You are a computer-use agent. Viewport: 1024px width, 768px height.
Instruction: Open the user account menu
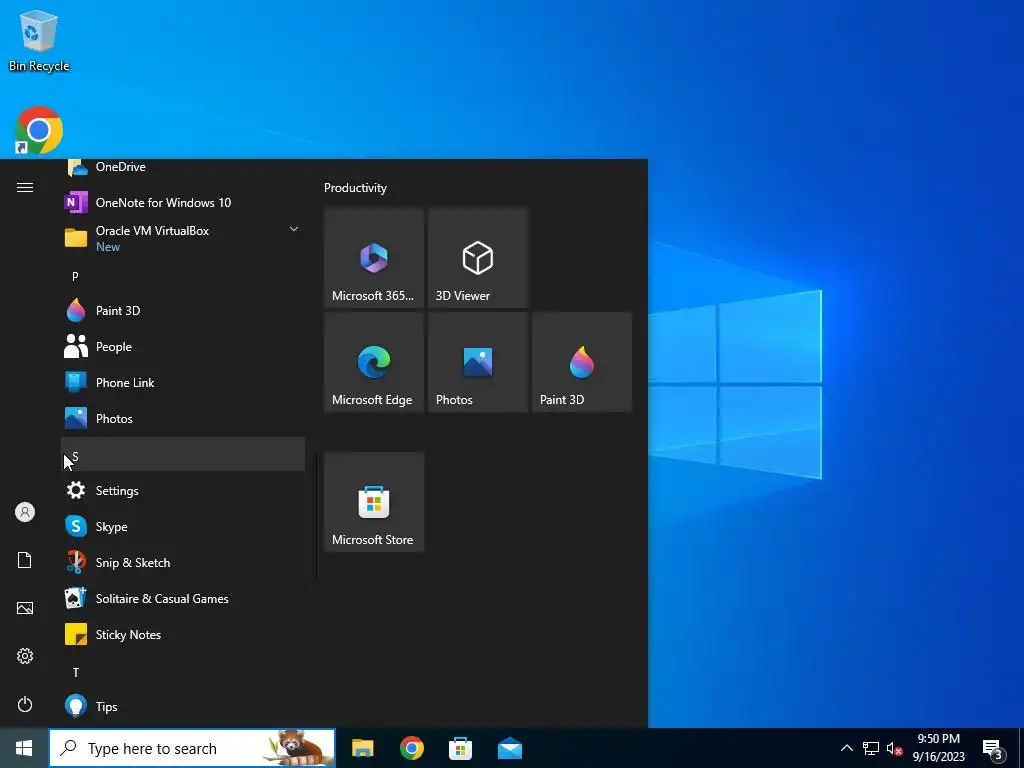coord(25,512)
